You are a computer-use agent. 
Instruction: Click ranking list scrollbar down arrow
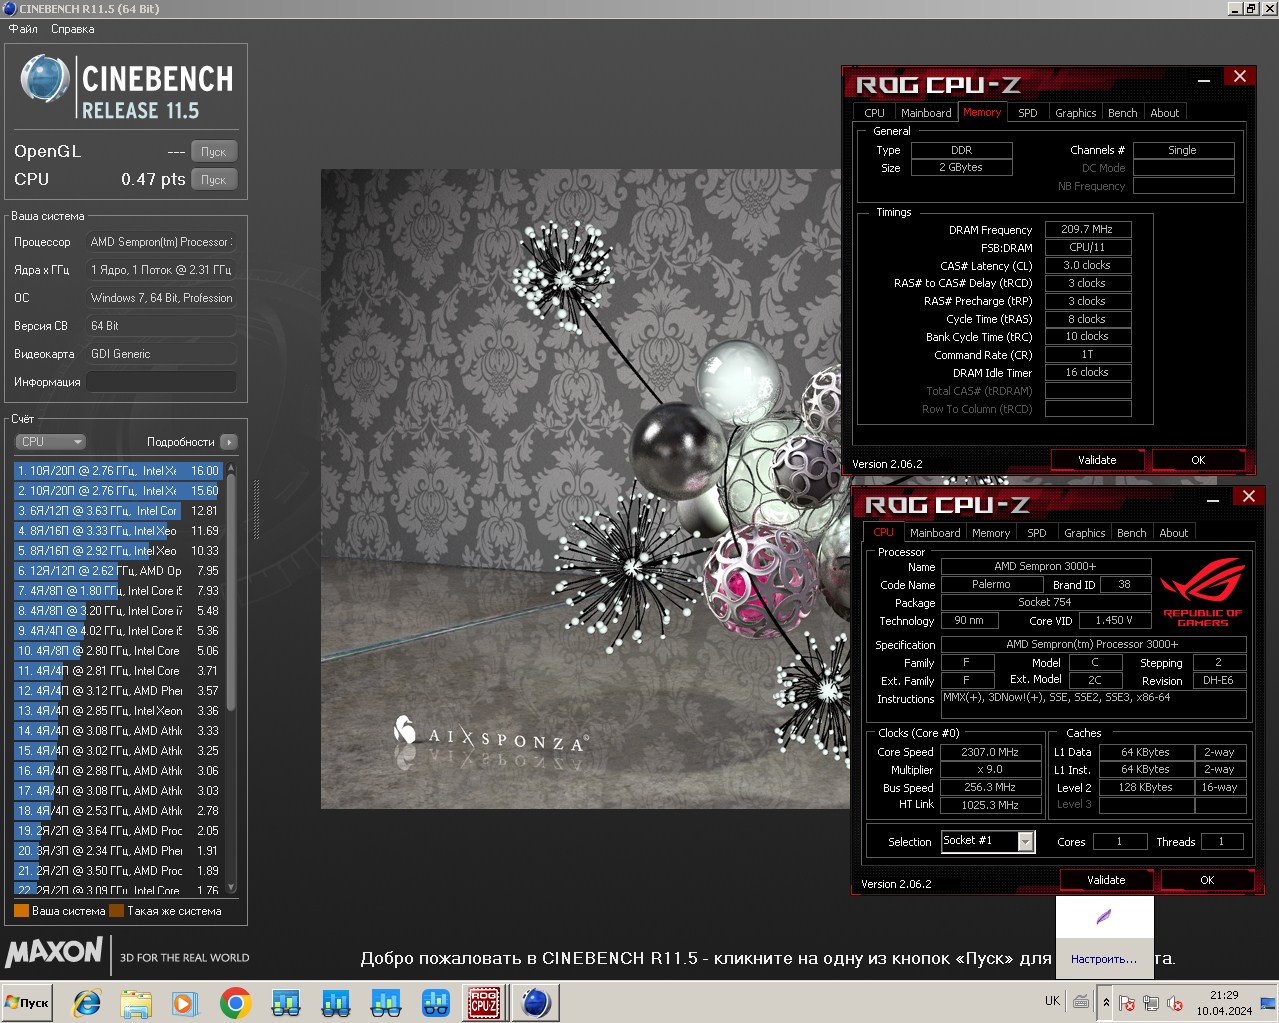pyautogui.click(x=232, y=886)
